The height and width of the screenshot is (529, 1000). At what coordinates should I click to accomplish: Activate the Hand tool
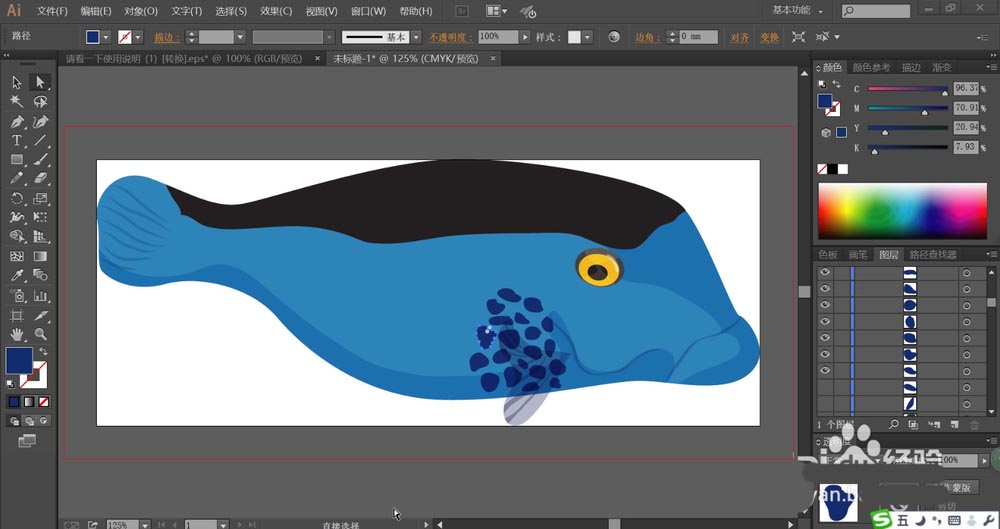click(17, 333)
